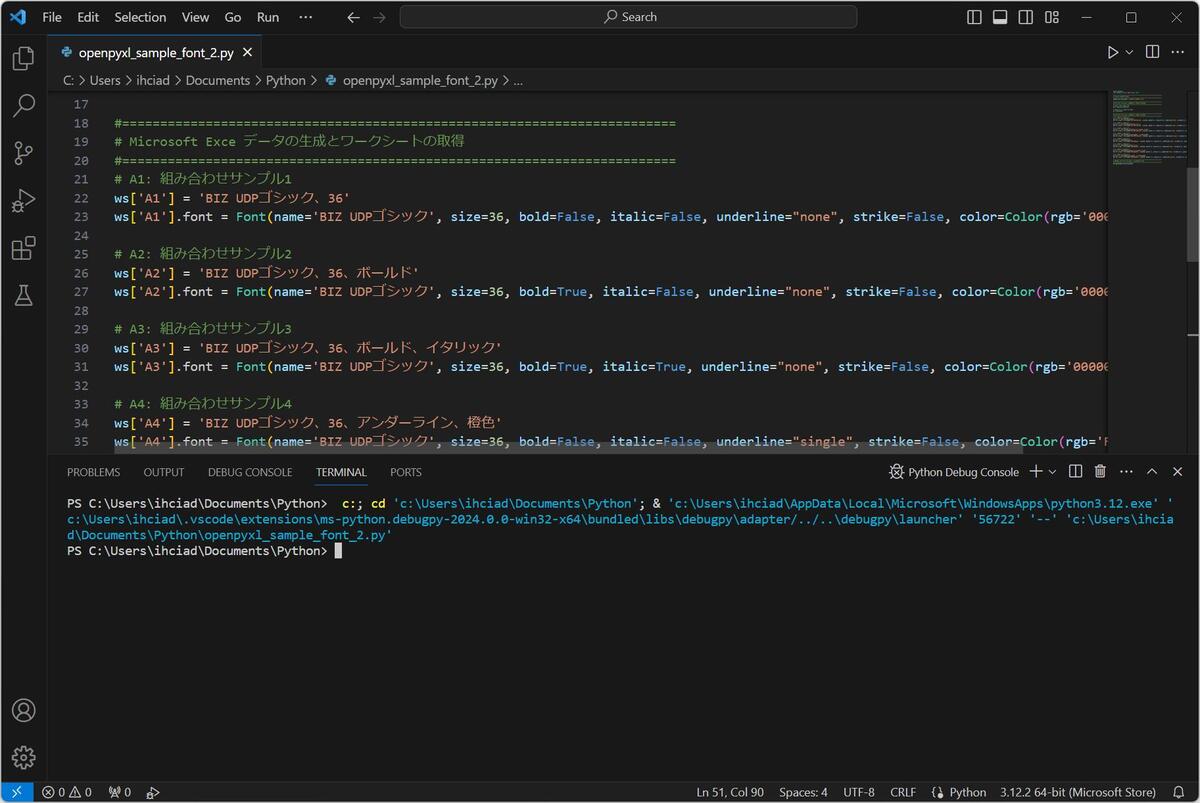Open the Run menu

[x=268, y=17]
